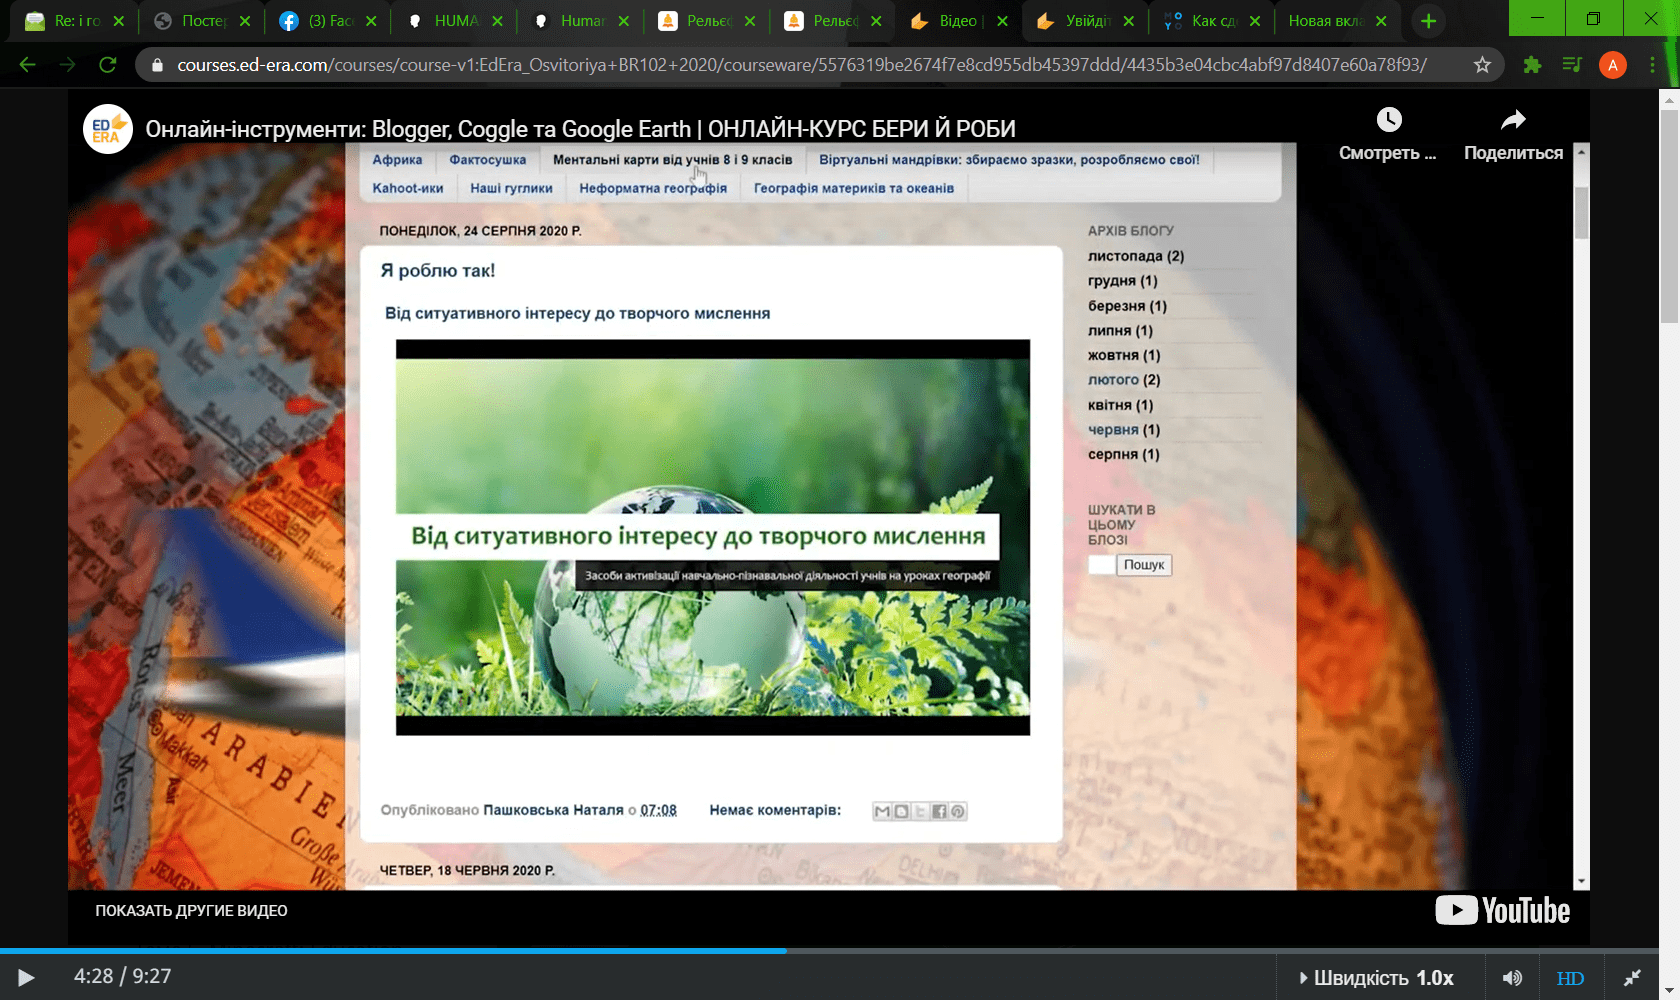The width and height of the screenshot is (1680, 1000).
Task: Open the 'Наші гуглики' blog tab
Action: tap(511, 188)
